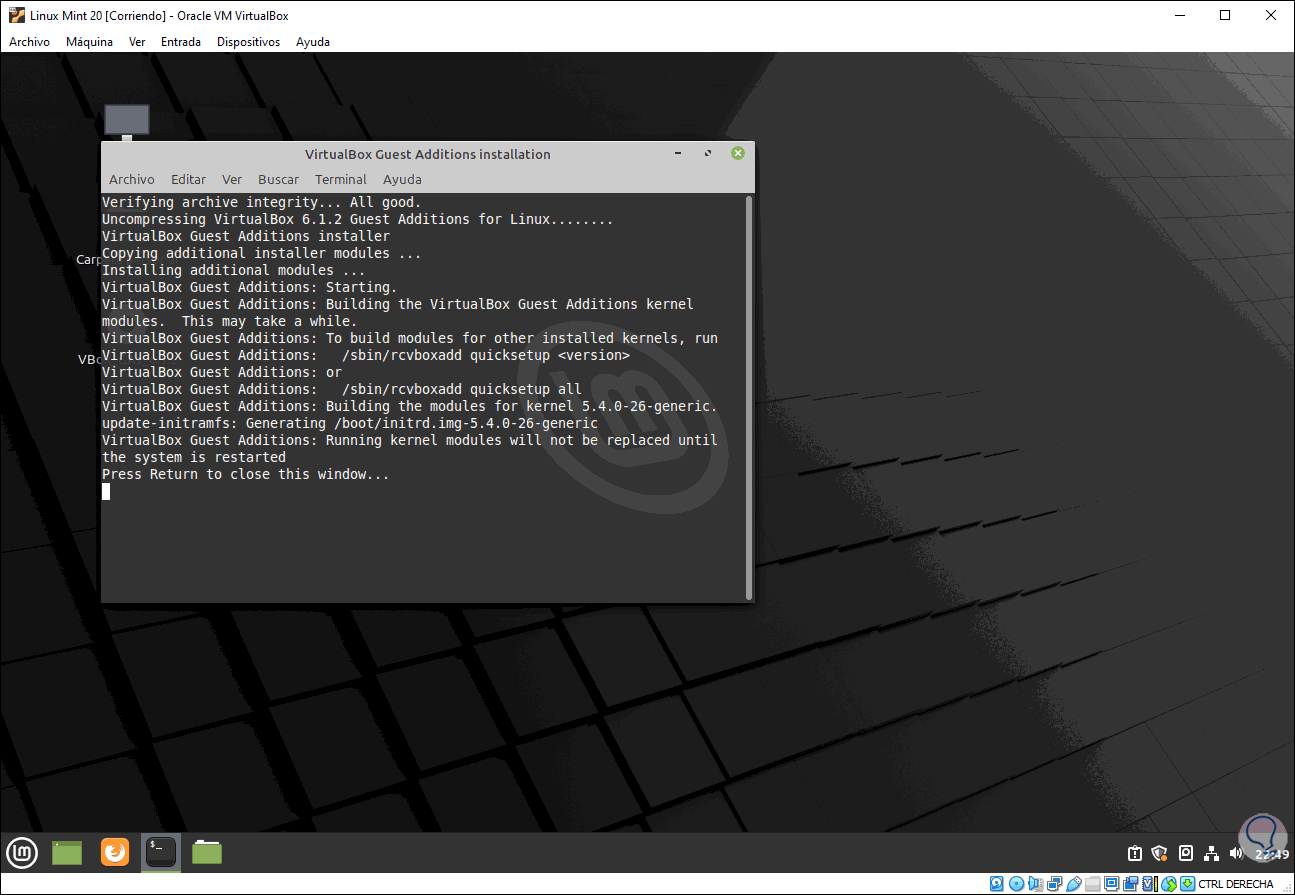Click the CPU virtualization status icon
The height and width of the screenshot is (895, 1295).
click(x=1149, y=884)
